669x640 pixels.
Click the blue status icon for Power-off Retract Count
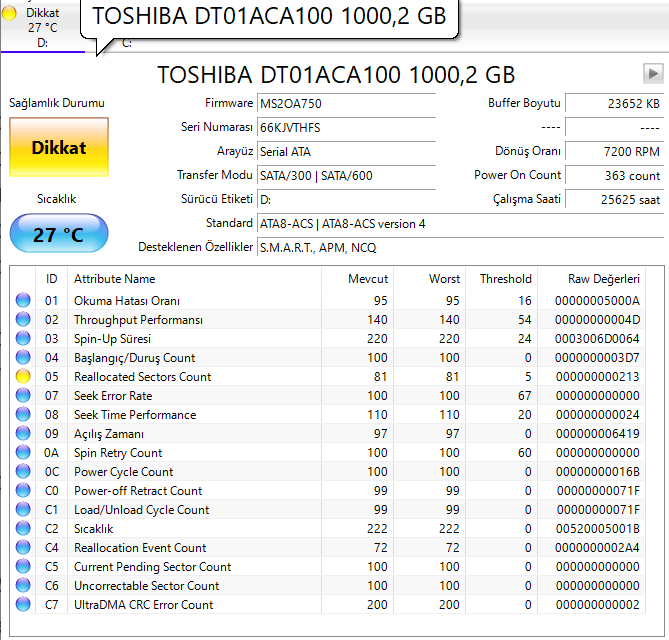pos(23,490)
